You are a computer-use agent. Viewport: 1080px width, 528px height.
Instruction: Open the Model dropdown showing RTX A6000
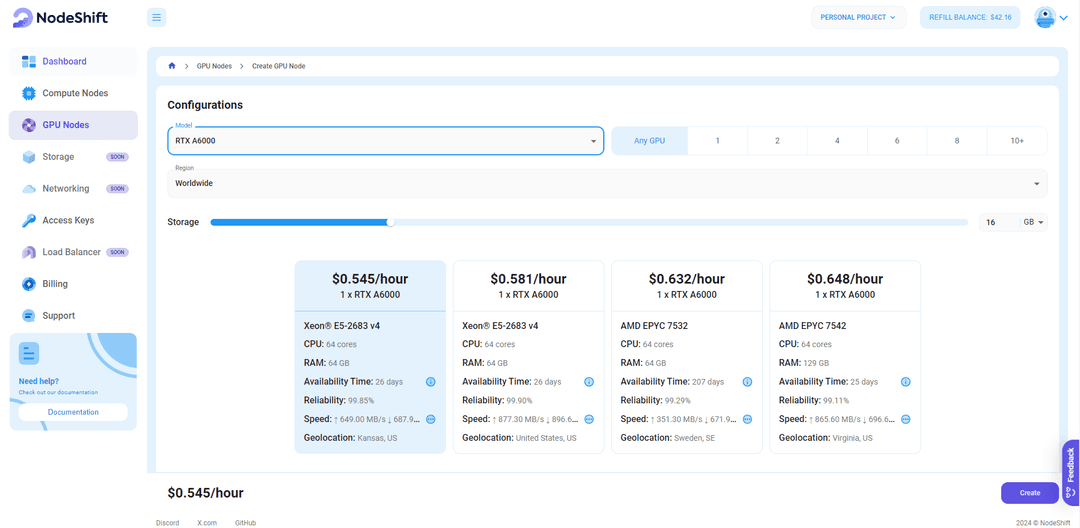click(386, 140)
